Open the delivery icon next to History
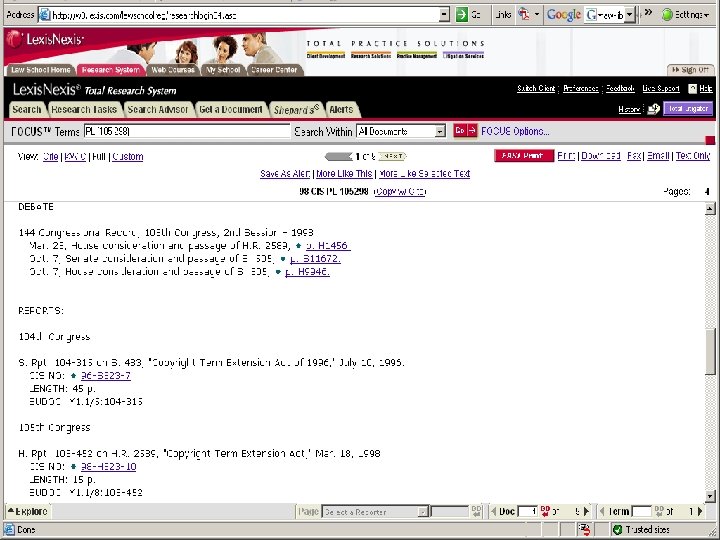This screenshot has height=540, width=720. pos(653,109)
